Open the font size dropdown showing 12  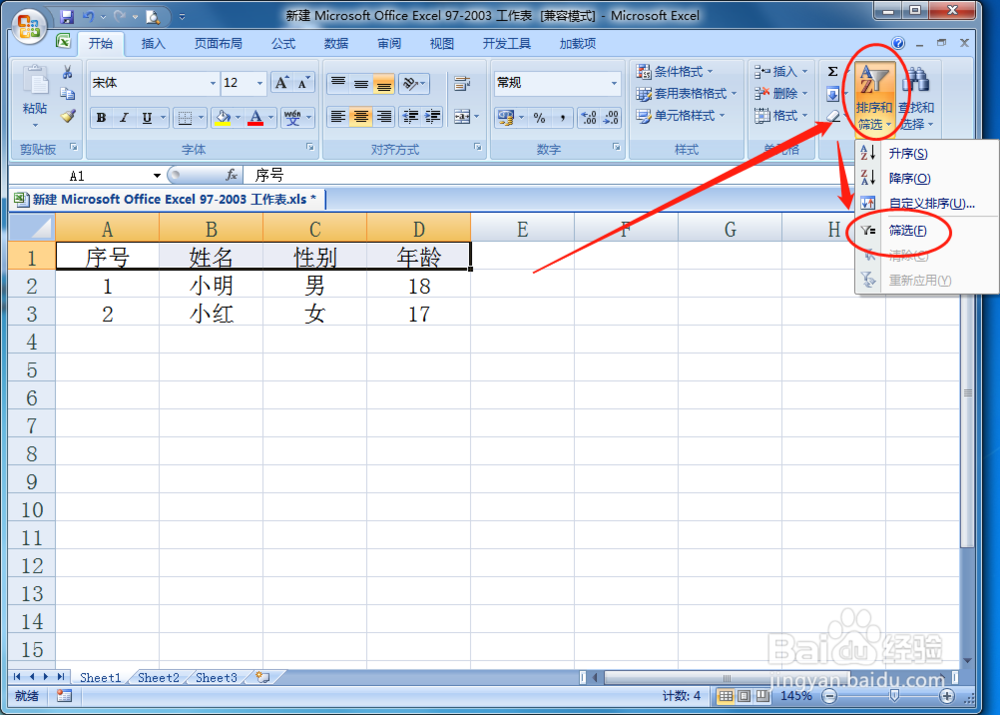(260, 83)
